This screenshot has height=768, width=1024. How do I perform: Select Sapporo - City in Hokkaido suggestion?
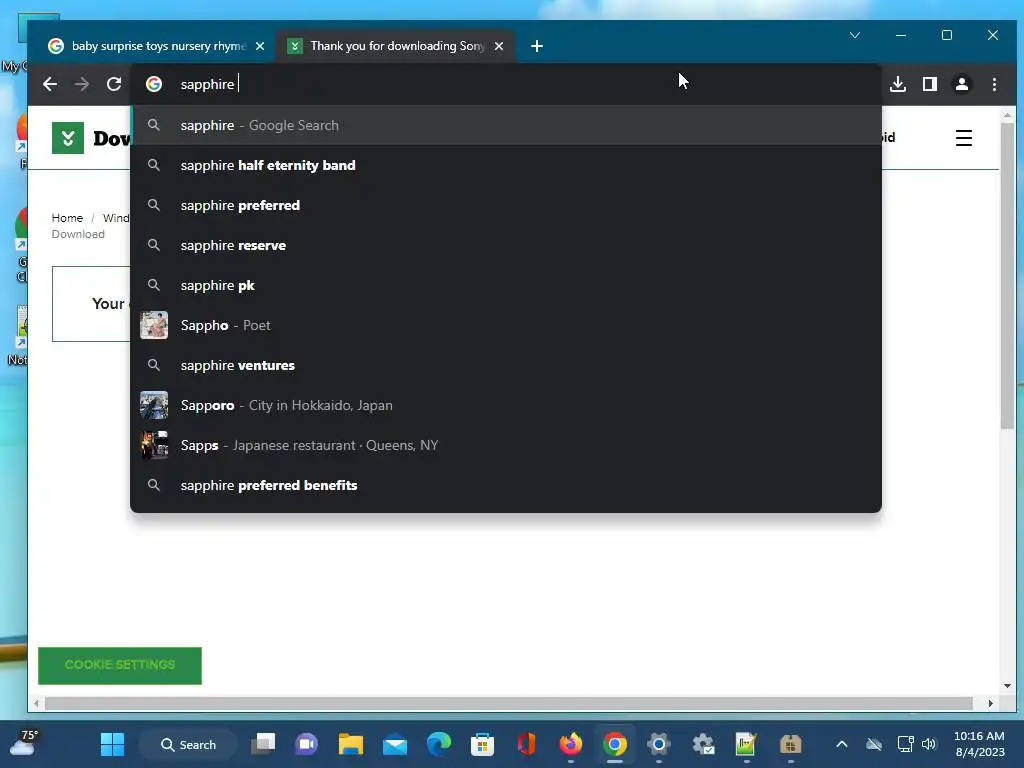pyautogui.click(x=506, y=406)
